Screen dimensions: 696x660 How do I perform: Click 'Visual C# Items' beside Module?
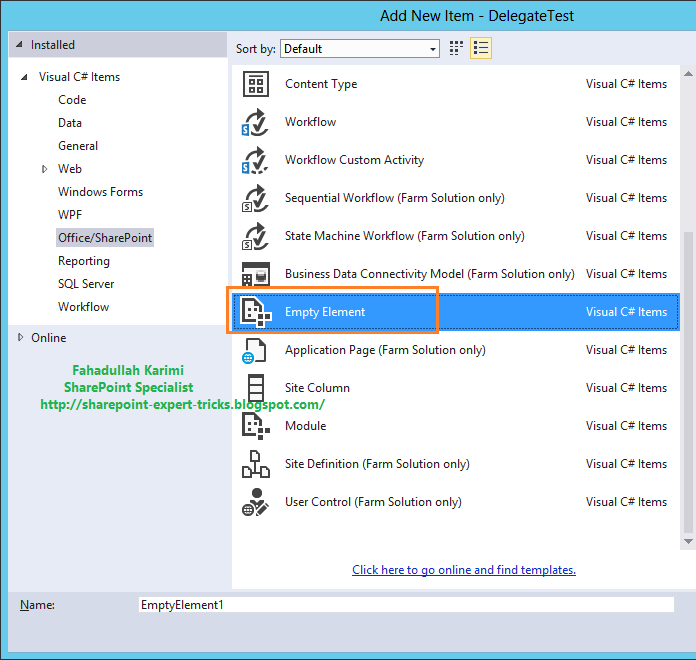click(626, 426)
